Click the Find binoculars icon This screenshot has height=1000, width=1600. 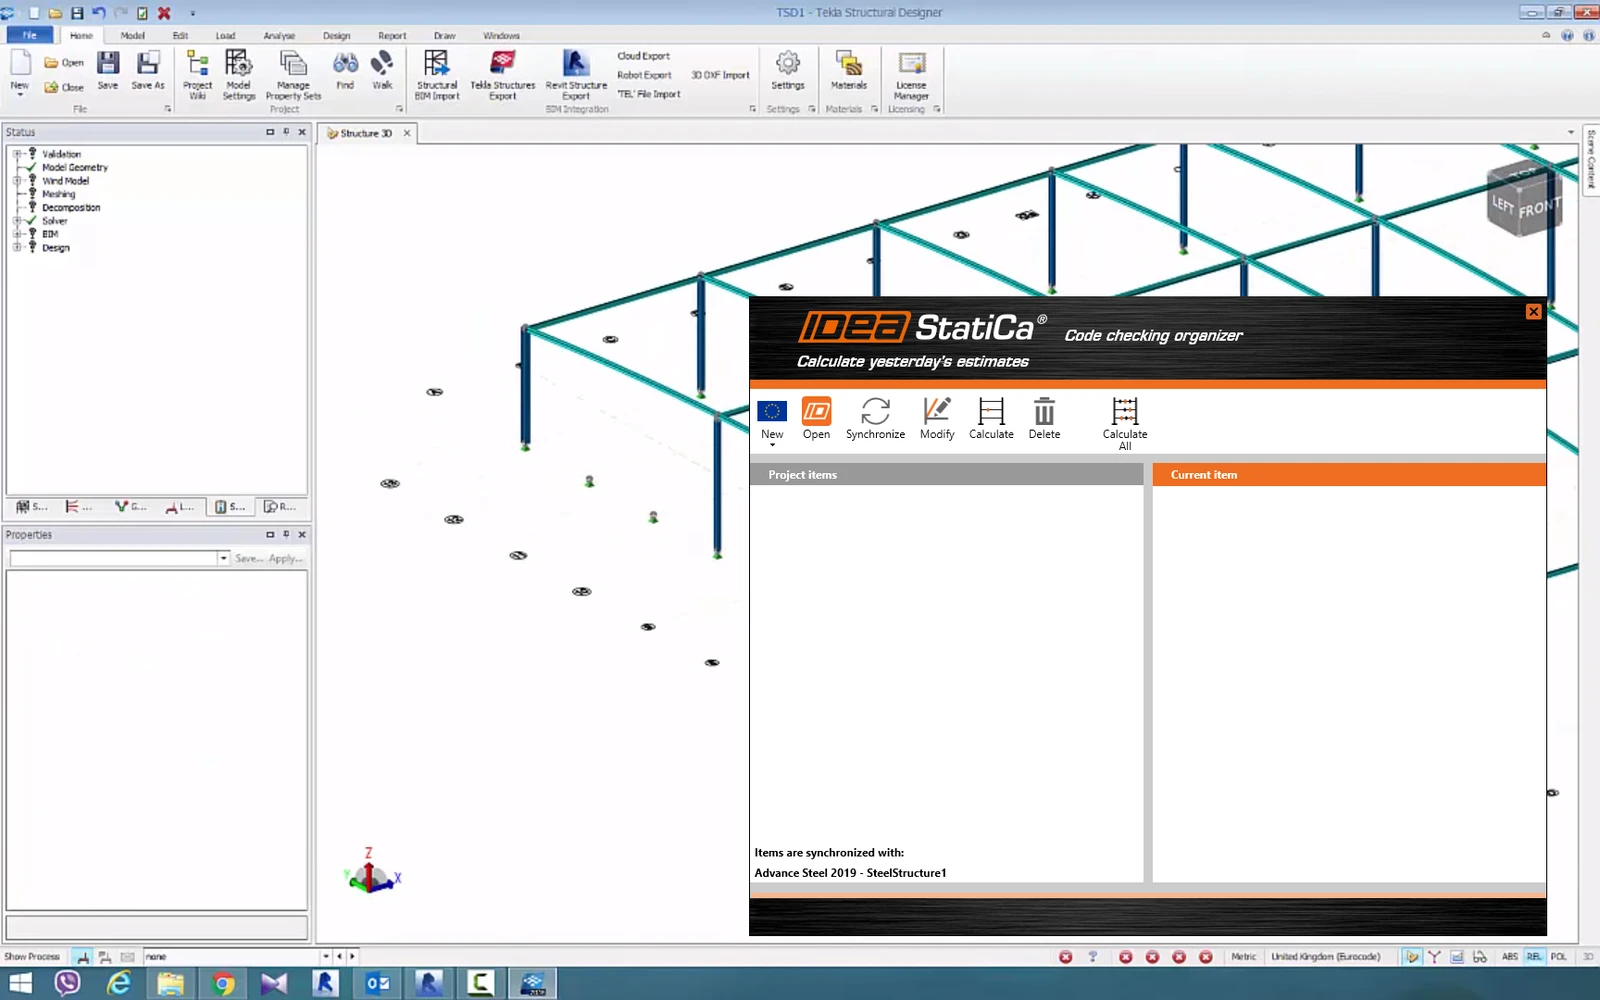tap(345, 70)
